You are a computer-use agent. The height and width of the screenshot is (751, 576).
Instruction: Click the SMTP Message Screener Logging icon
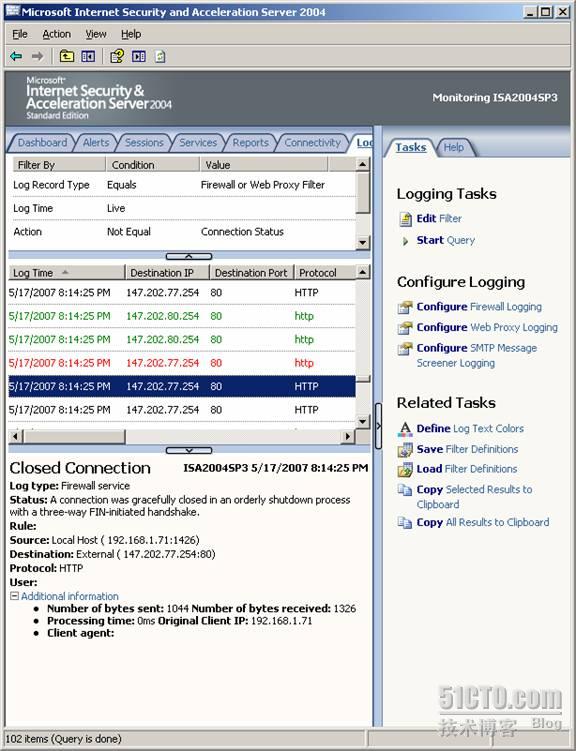tap(405, 348)
